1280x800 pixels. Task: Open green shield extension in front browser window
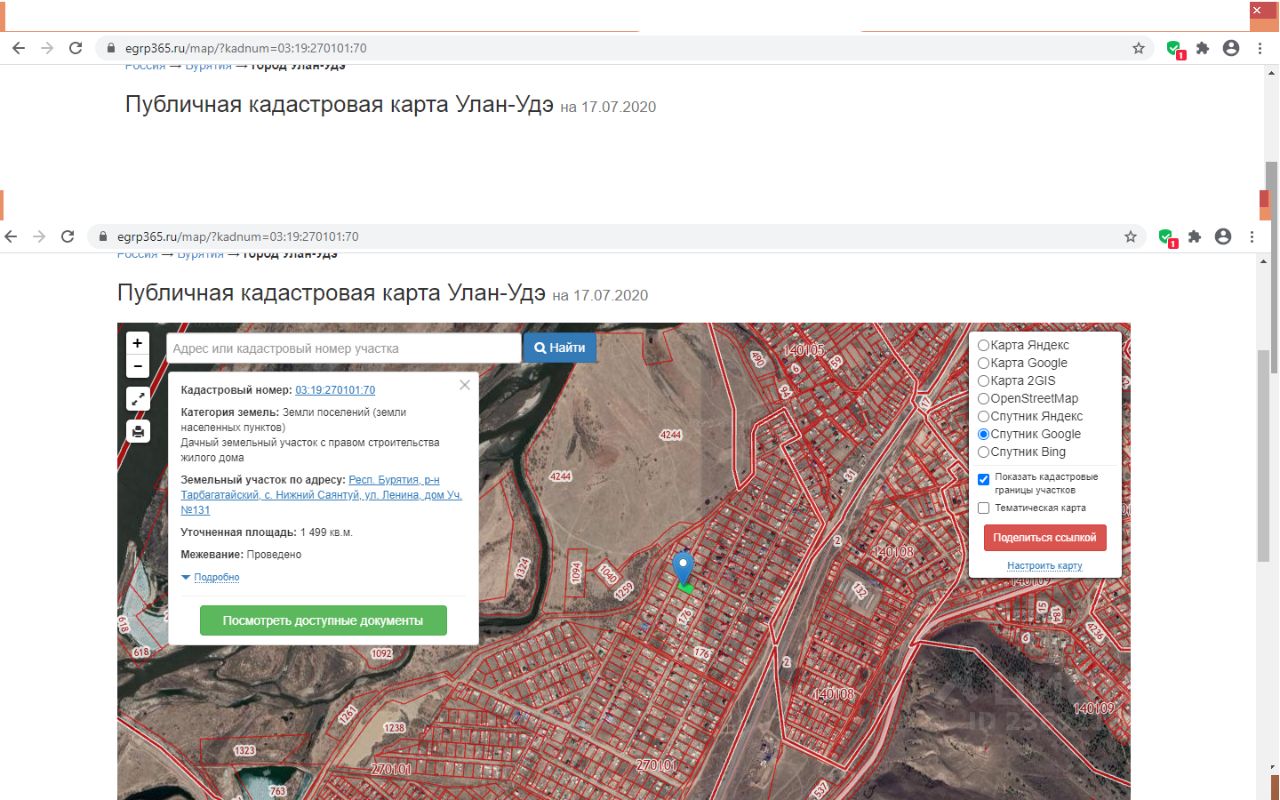(x=1166, y=238)
